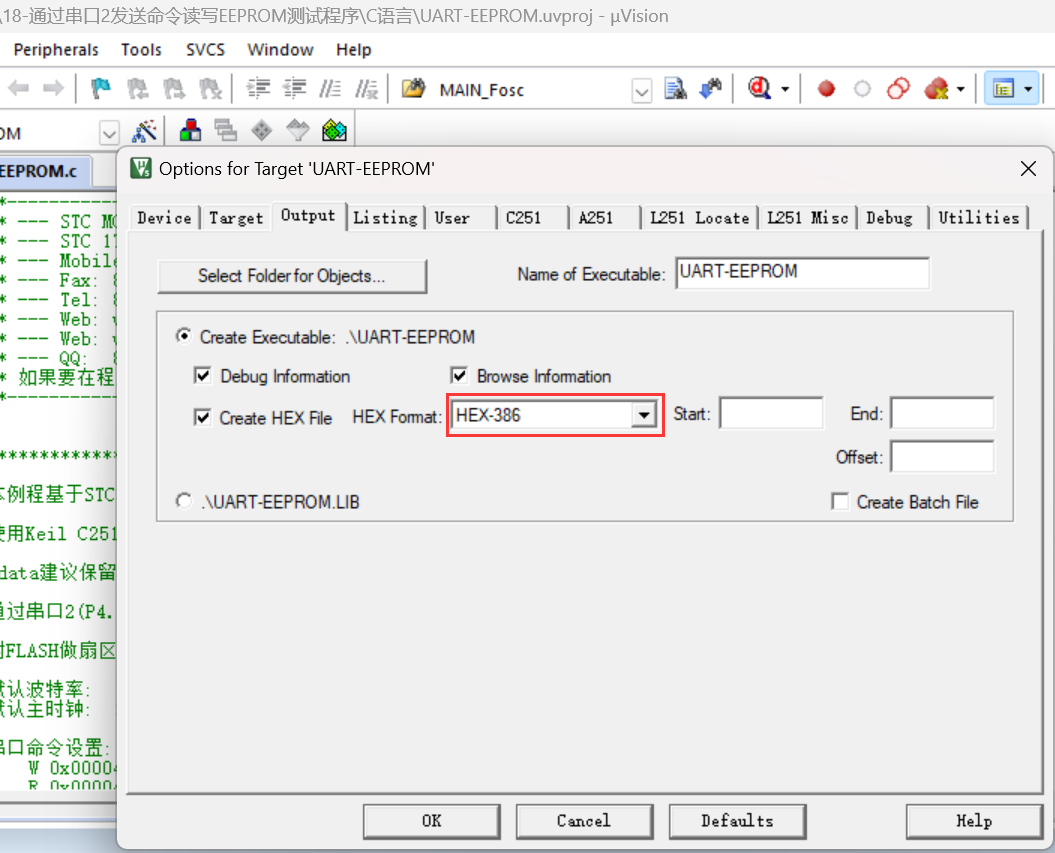1055x853 pixels.
Task: Click the Navigate Forward arrow icon
Action: [53, 88]
